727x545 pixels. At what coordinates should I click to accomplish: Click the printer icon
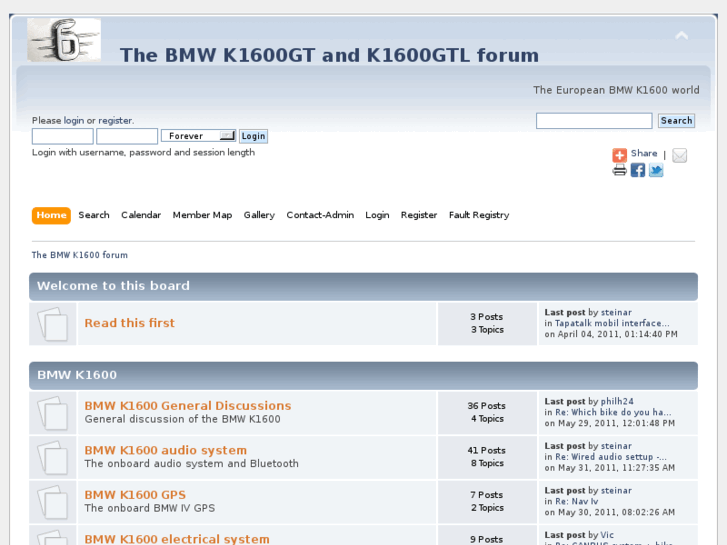(619, 170)
